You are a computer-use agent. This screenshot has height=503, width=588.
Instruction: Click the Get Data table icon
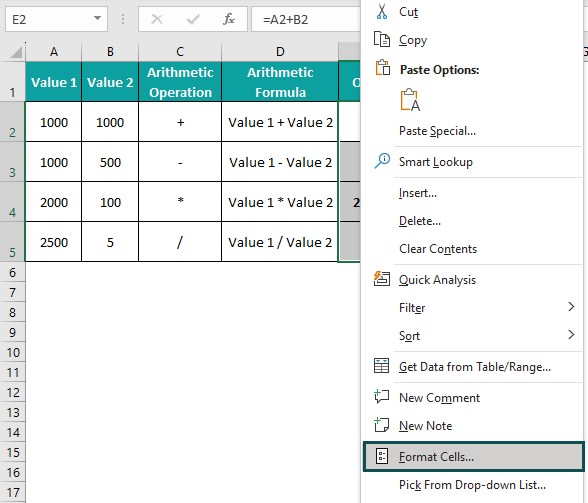(x=381, y=366)
